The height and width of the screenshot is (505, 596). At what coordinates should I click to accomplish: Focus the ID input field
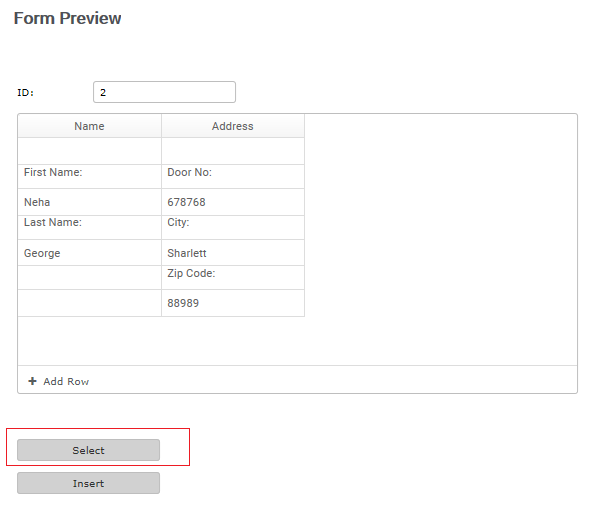pyautogui.click(x=165, y=92)
